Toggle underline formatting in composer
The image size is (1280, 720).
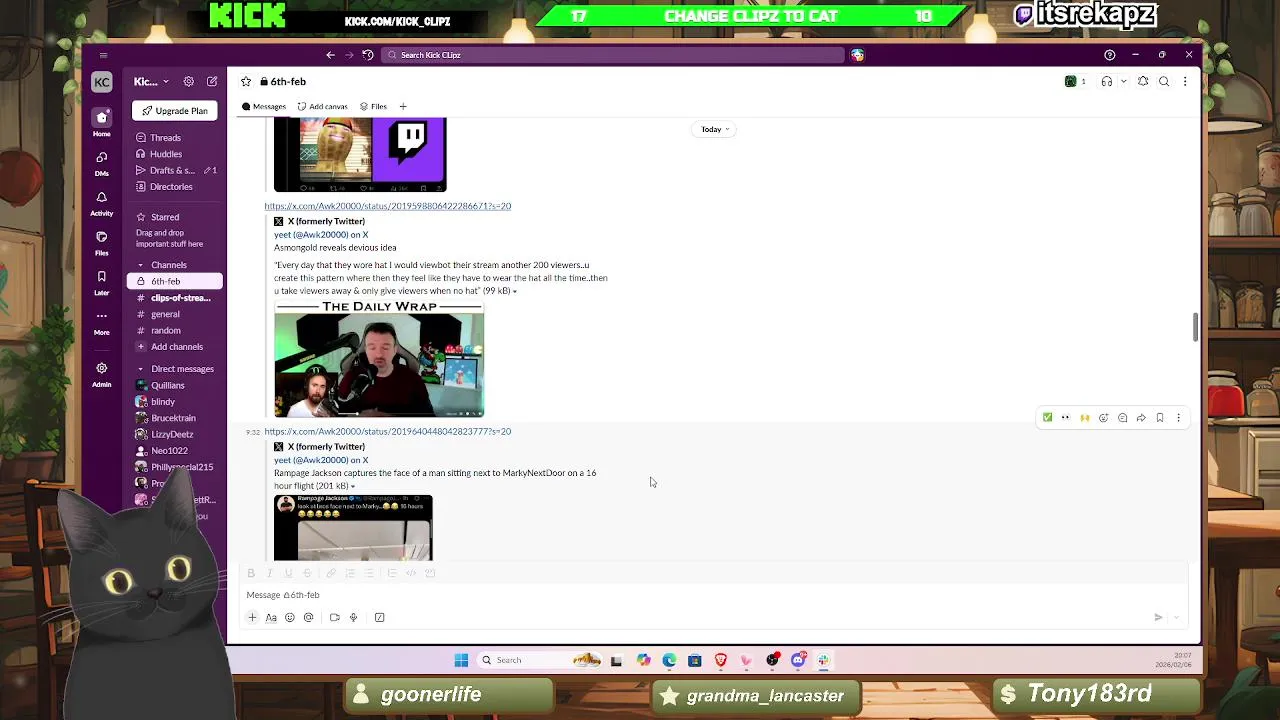coord(288,573)
